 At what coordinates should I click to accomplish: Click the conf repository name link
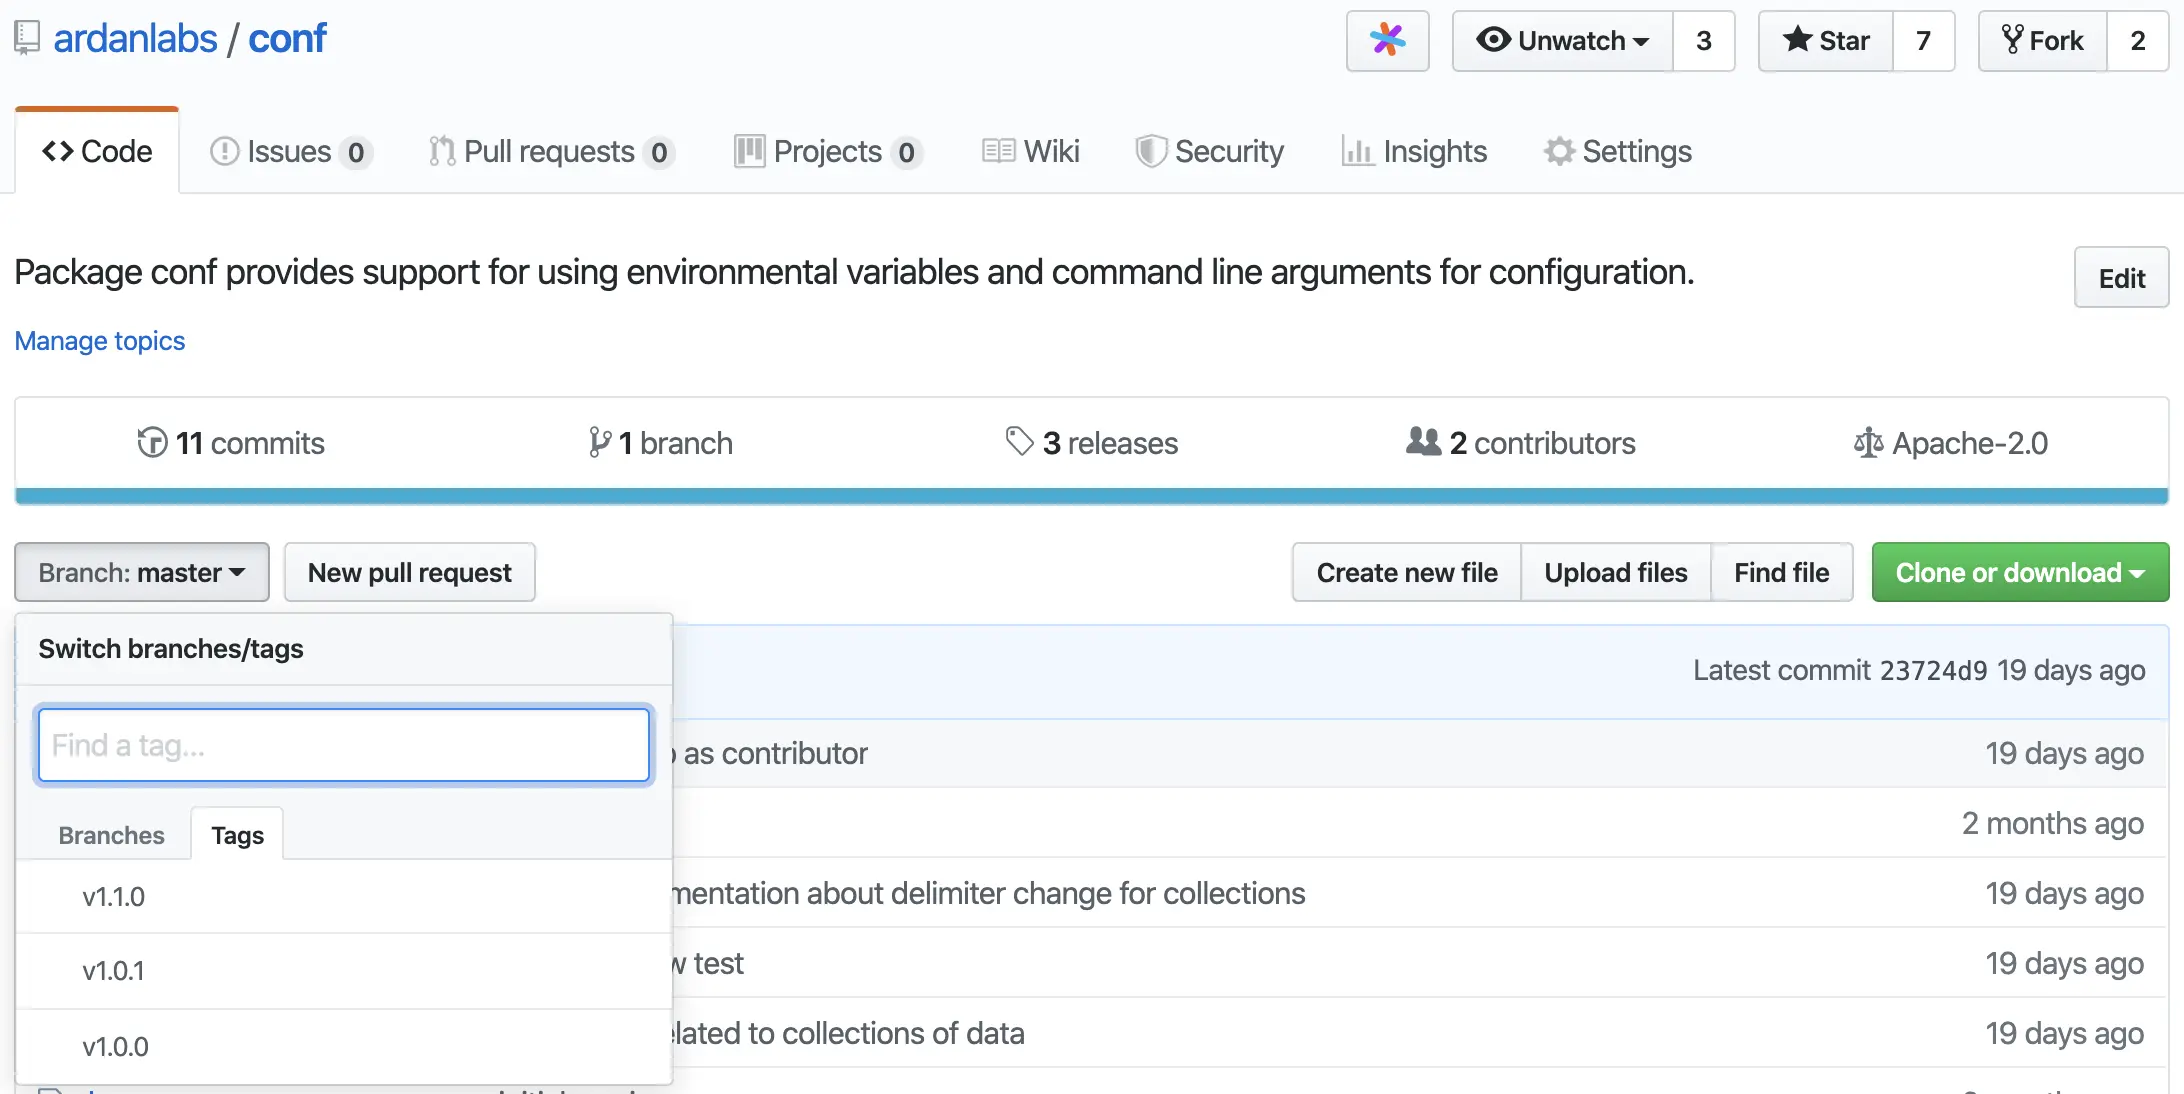point(287,38)
